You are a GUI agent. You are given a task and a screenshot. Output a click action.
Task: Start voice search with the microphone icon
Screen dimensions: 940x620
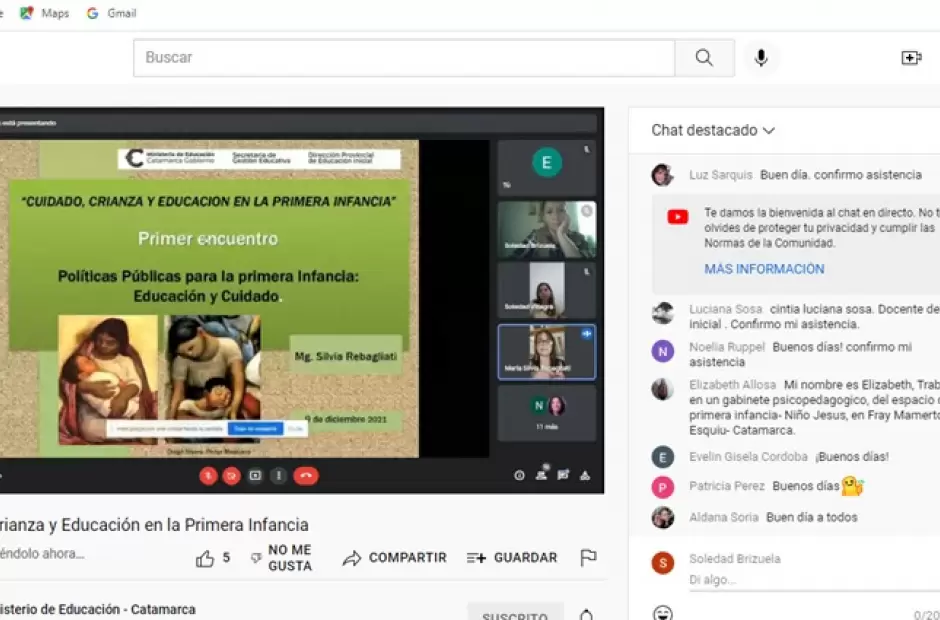[x=761, y=58]
